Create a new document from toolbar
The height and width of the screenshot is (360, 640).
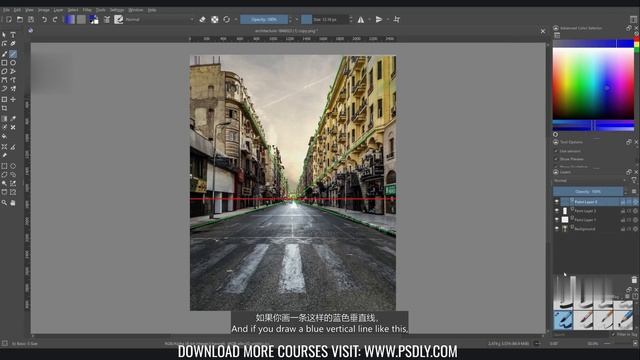coord(9,19)
